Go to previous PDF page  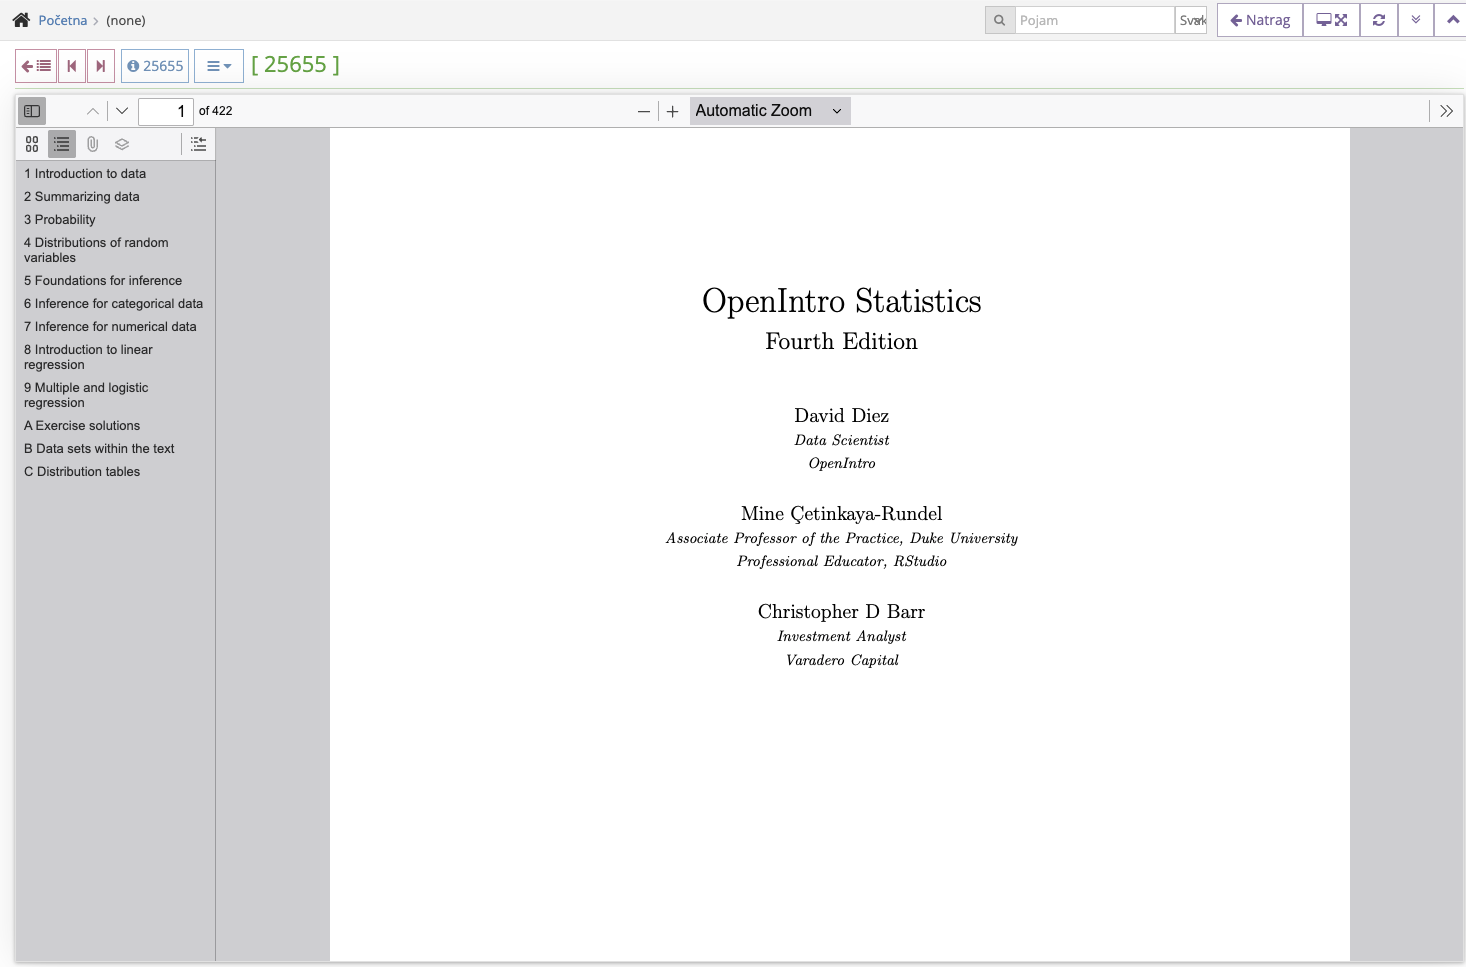tap(93, 111)
